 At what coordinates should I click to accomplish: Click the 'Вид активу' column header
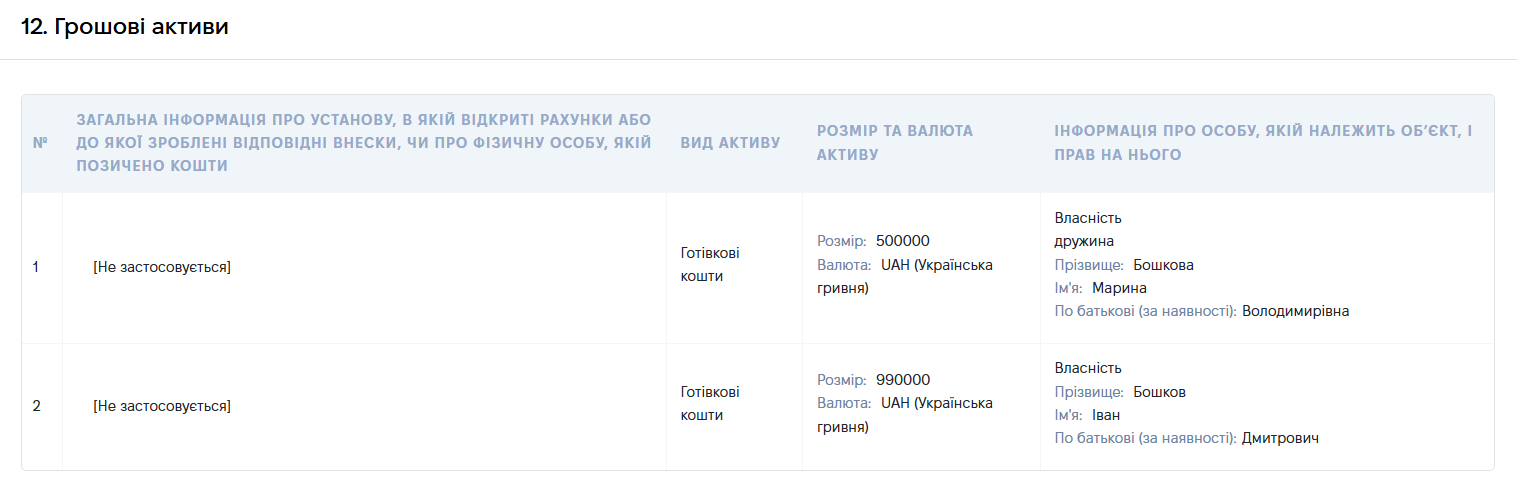pos(730,143)
